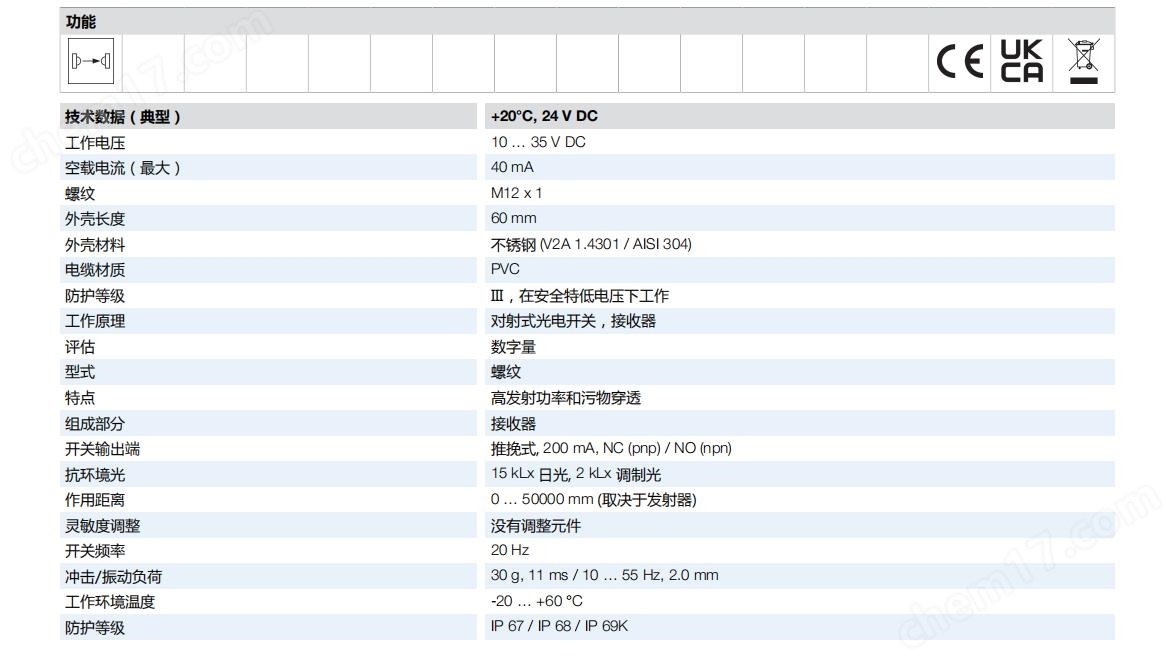Click the 螺纹 label in the left column
This screenshot has height=660, width=1174.
tap(80, 193)
